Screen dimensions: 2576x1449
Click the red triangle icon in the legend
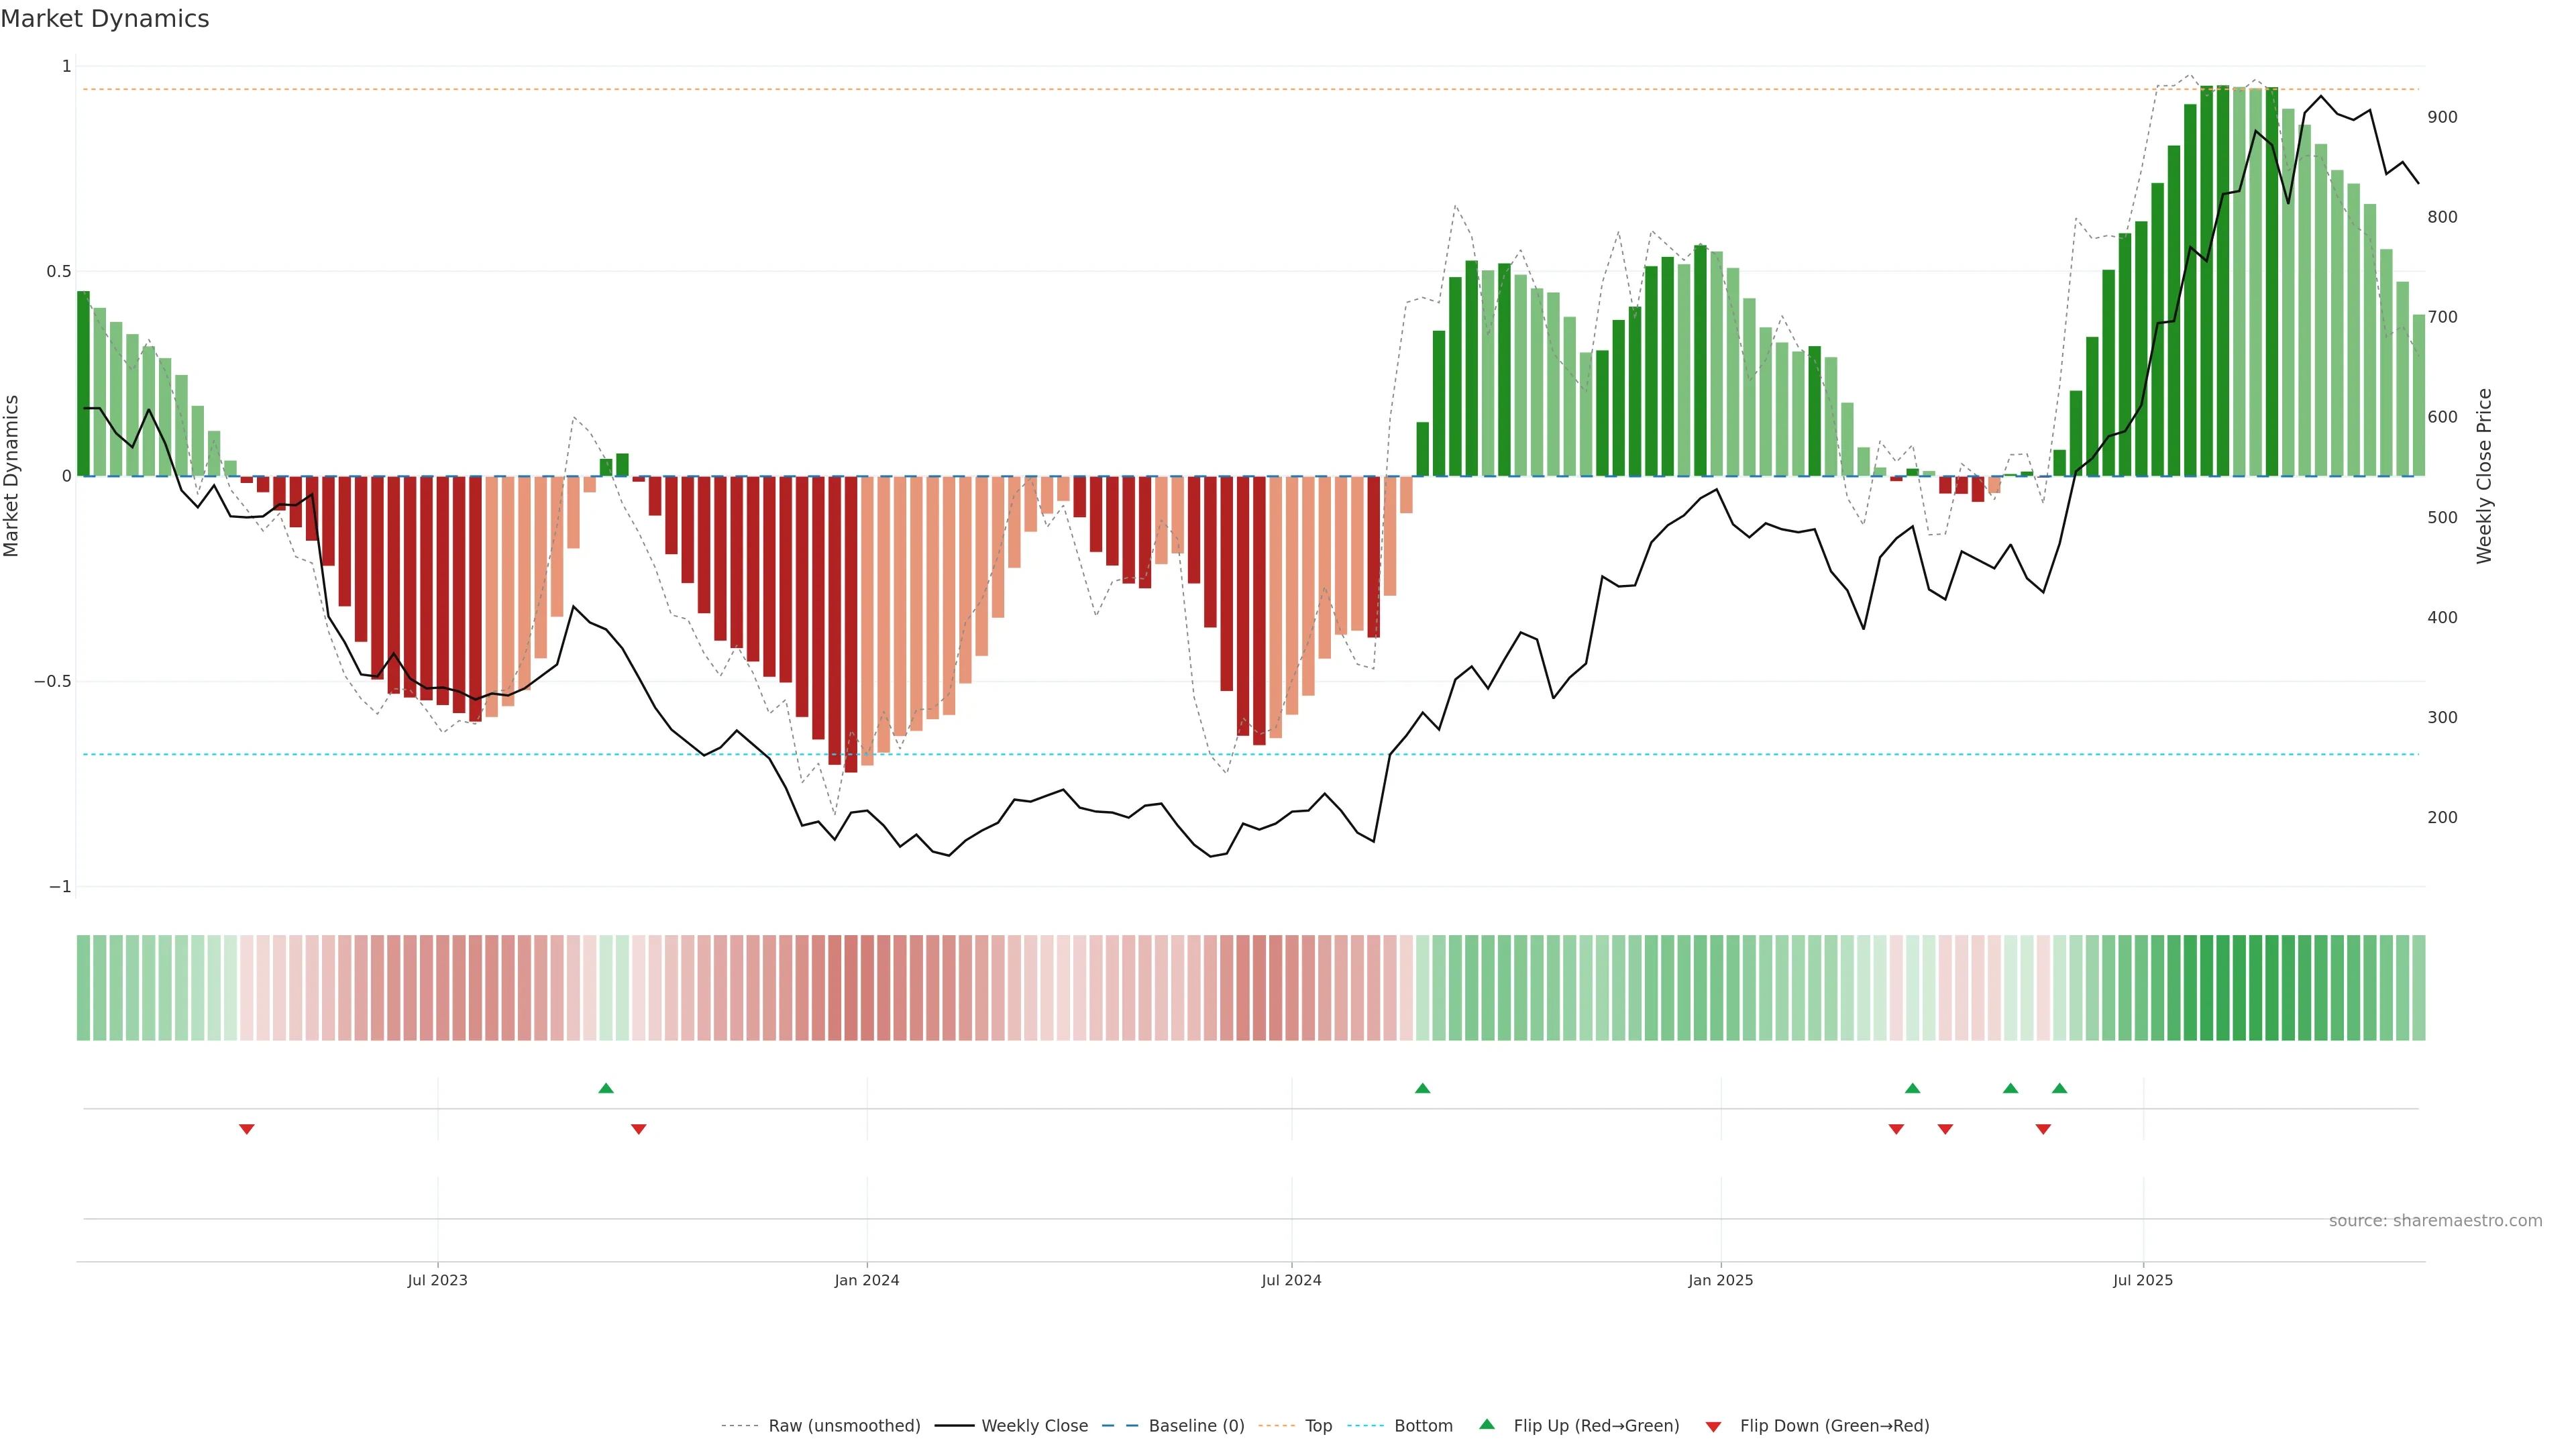[1713, 1426]
